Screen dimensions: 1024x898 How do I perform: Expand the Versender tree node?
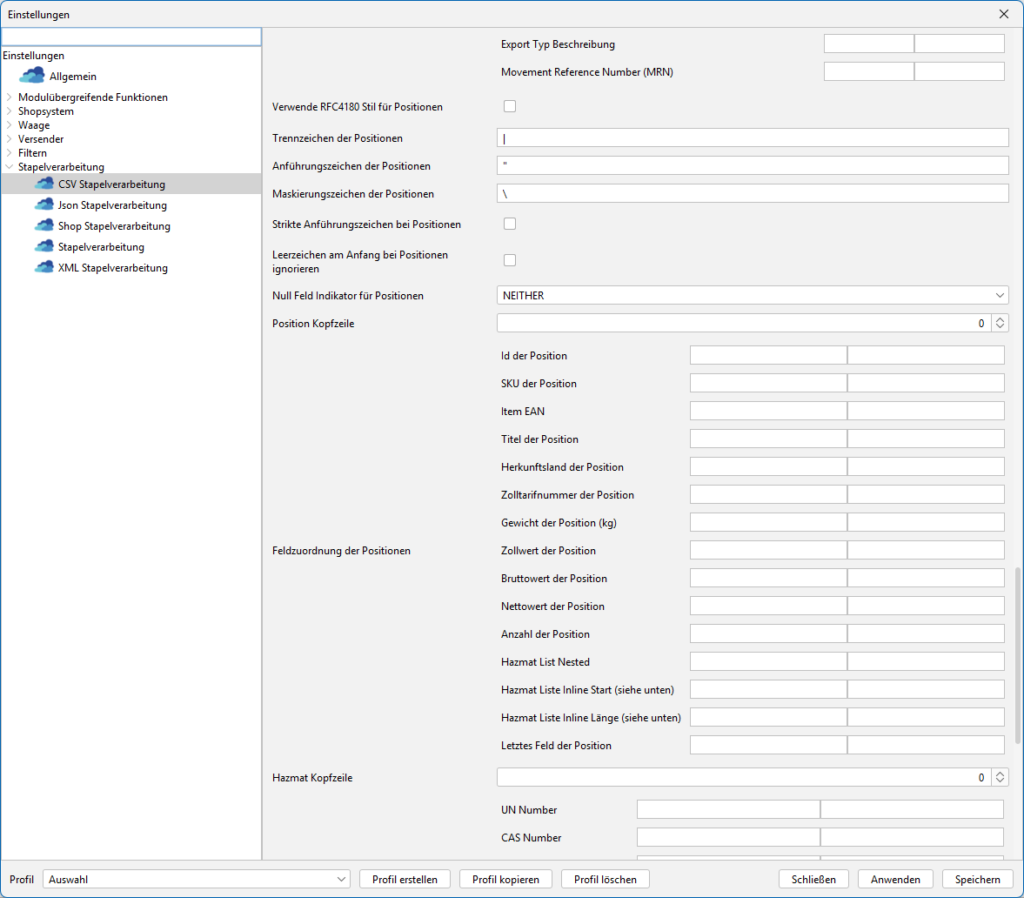(x=9, y=139)
